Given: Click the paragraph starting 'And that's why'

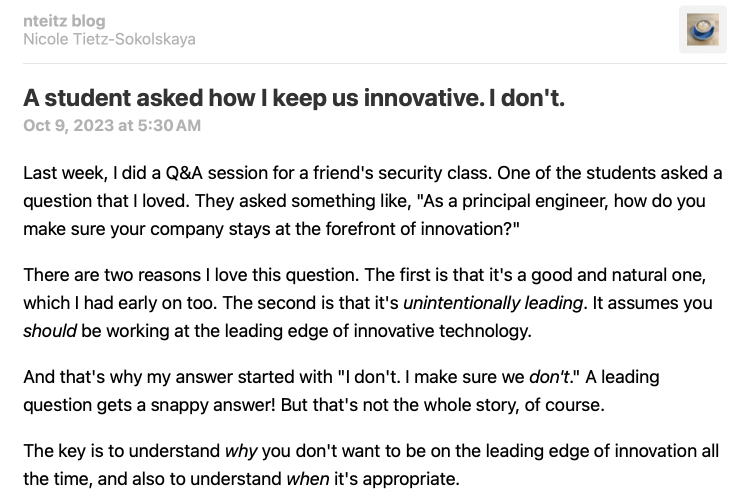Looking at the screenshot, I should pos(341,391).
